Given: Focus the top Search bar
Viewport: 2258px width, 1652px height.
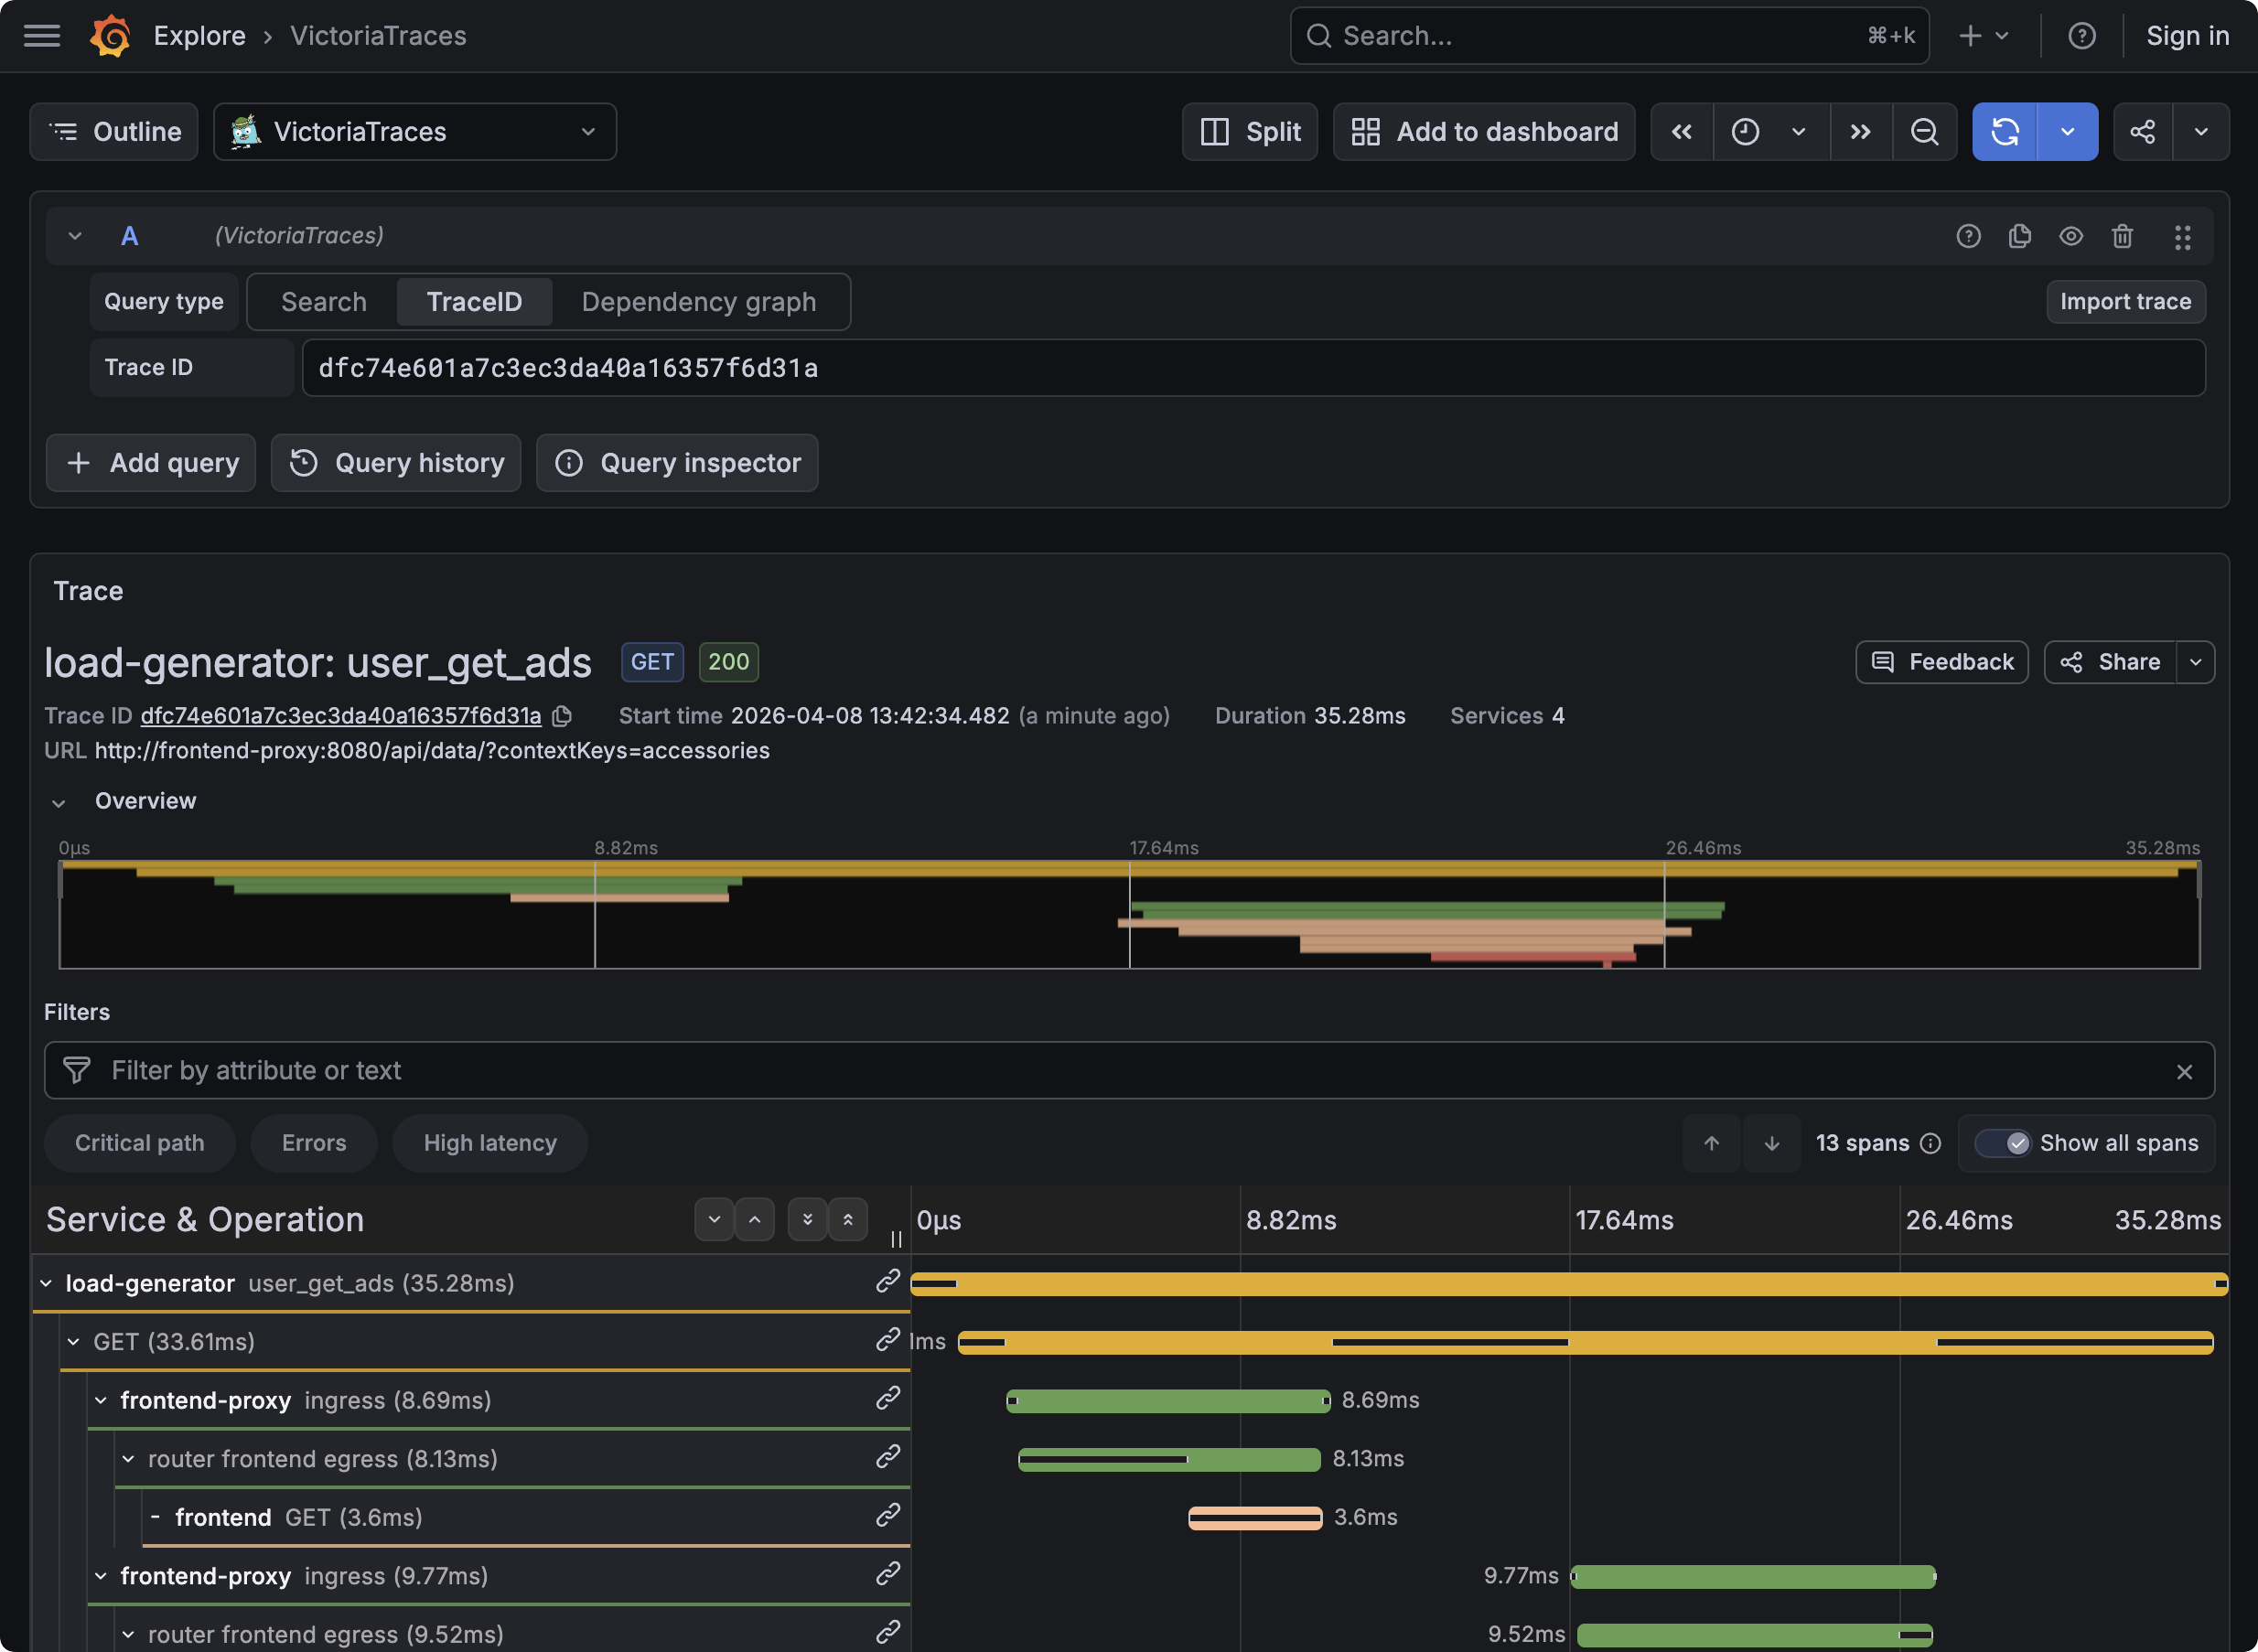Looking at the screenshot, I should click(x=1609, y=36).
